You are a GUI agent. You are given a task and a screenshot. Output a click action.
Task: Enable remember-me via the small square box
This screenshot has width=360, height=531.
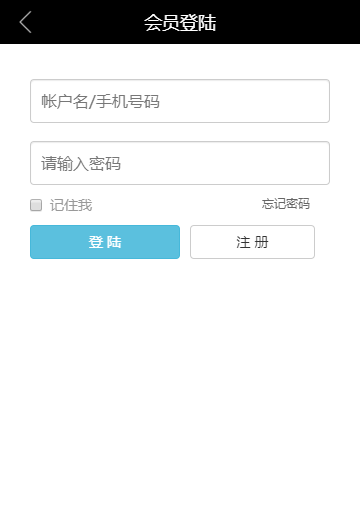(36, 205)
